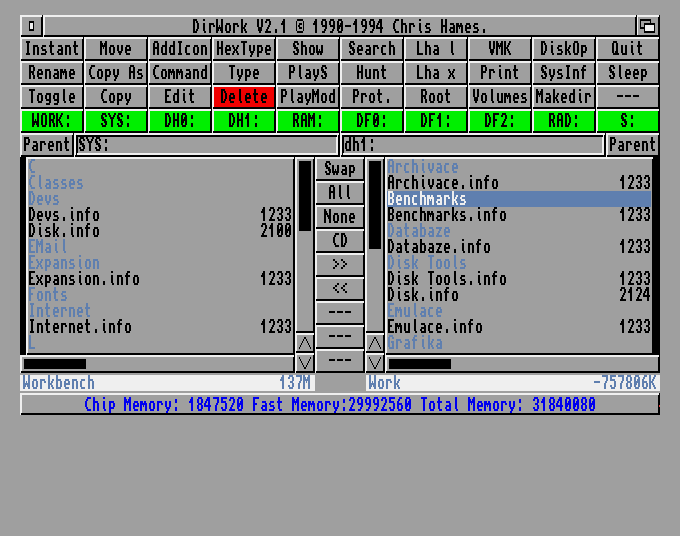The height and width of the screenshot is (536, 680).
Task: Select the DH1: drive button
Action: pos(243,121)
